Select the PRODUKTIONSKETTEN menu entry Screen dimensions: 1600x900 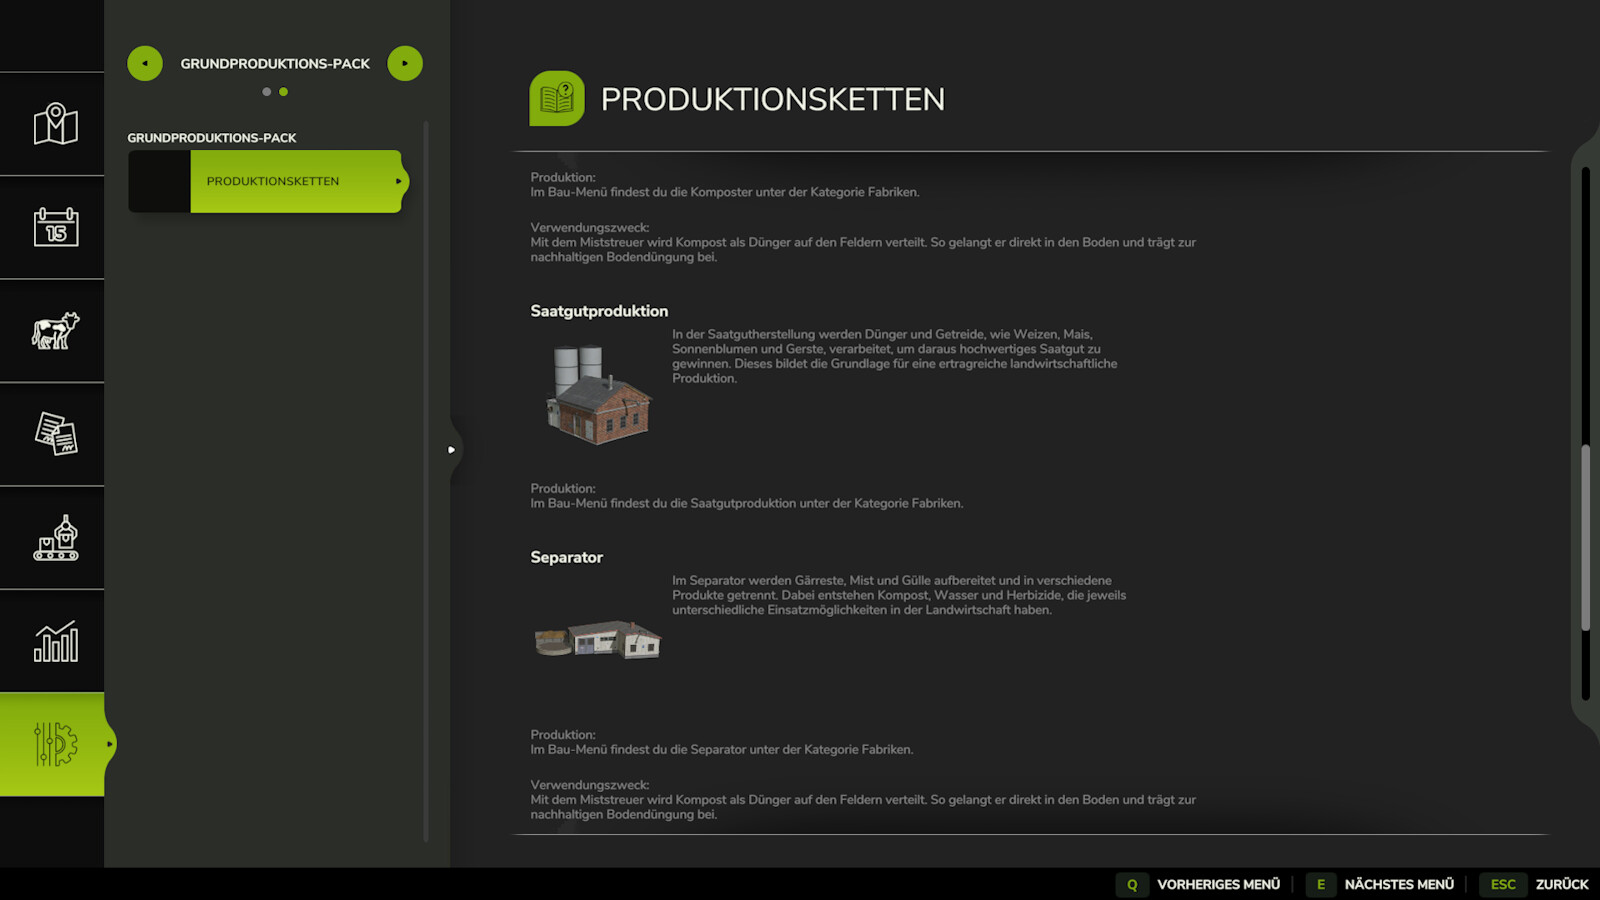click(272, 181)
